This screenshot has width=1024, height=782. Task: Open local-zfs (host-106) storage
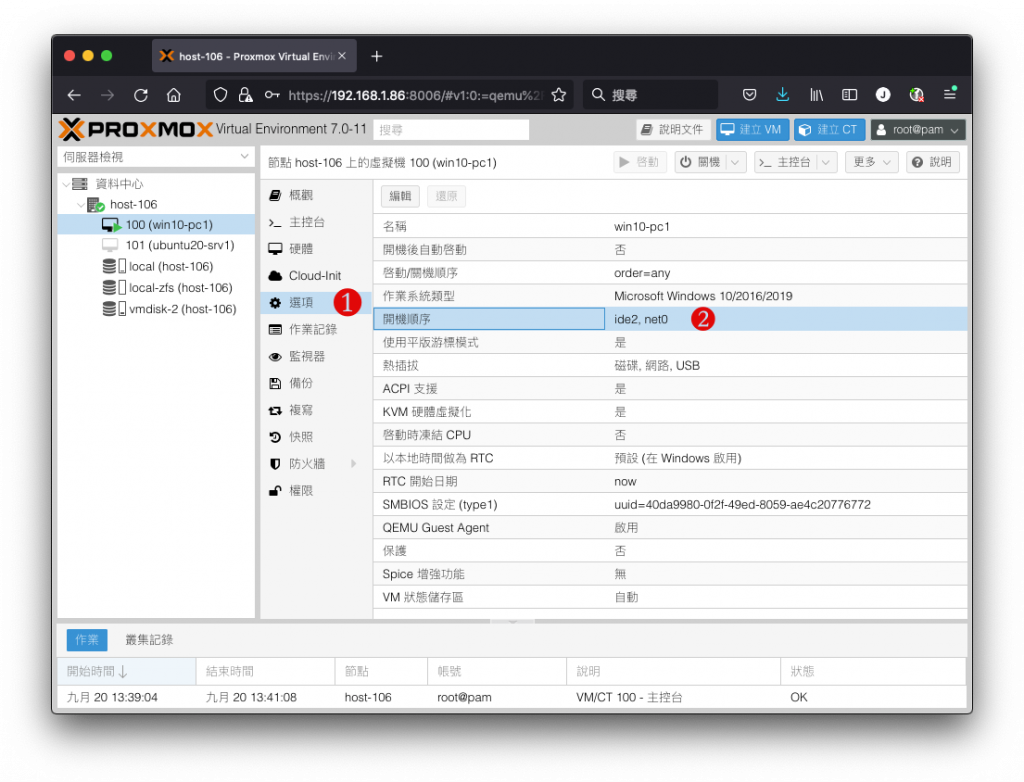tap(156, 287)
